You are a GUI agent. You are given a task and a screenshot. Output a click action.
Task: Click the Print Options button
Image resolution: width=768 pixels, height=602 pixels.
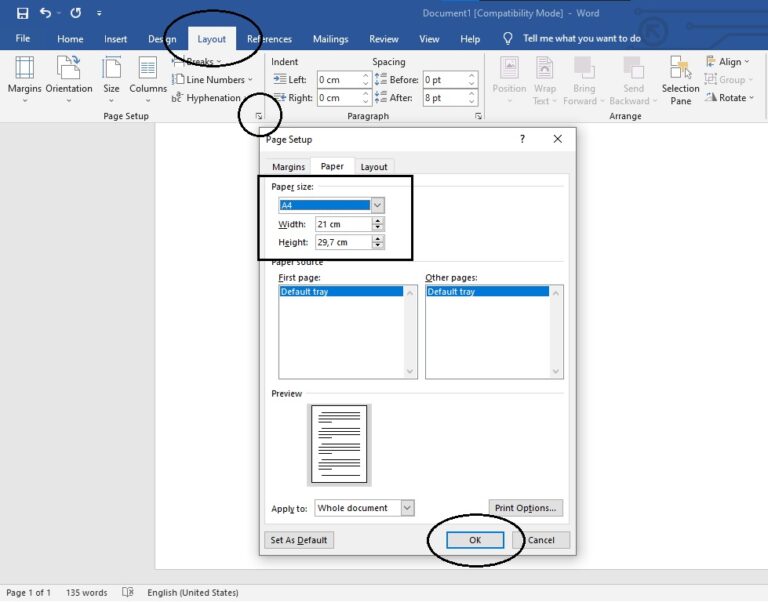526,508
